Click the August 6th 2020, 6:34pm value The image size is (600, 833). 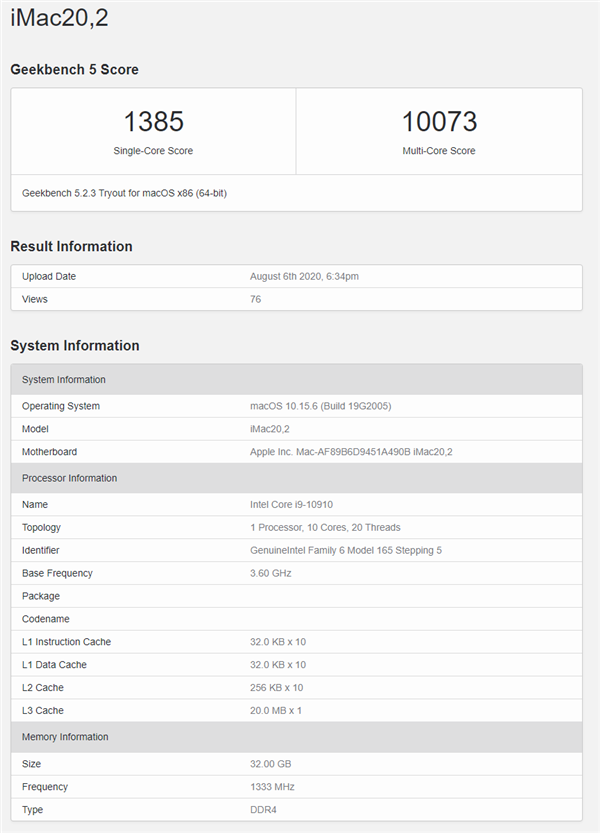(x=305, y=276)
